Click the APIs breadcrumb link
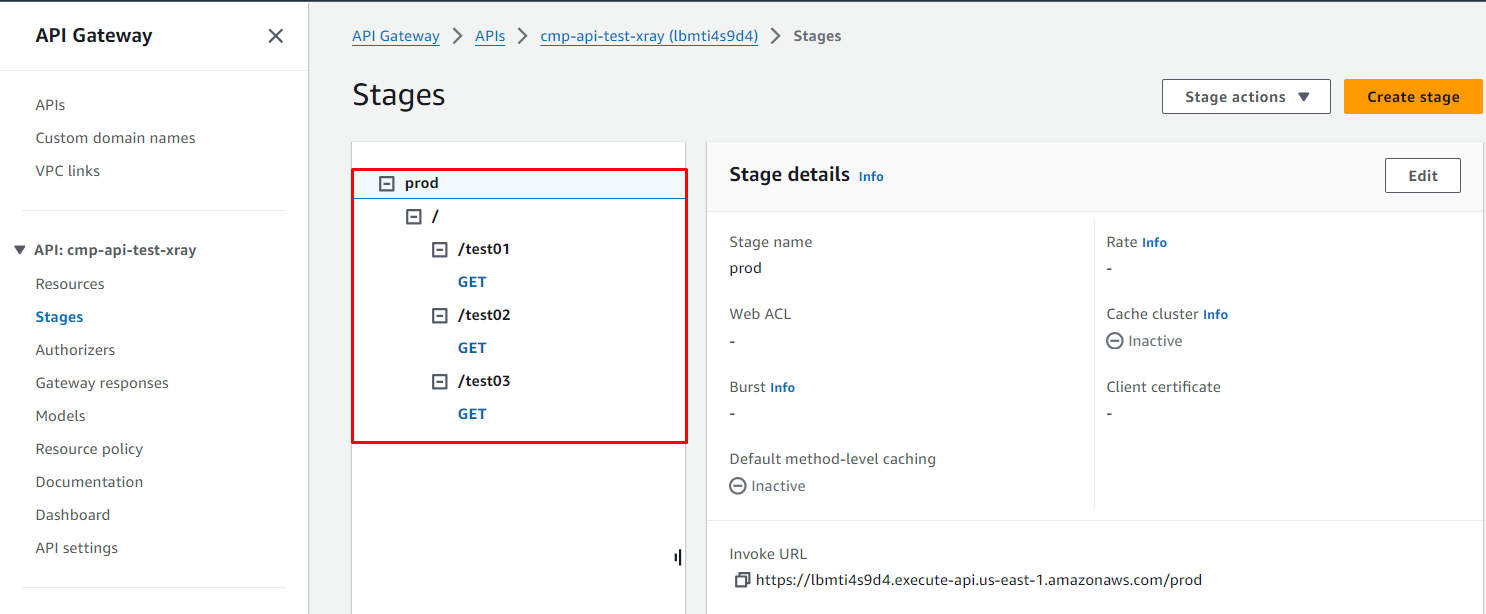 click(x=490, y=36)
